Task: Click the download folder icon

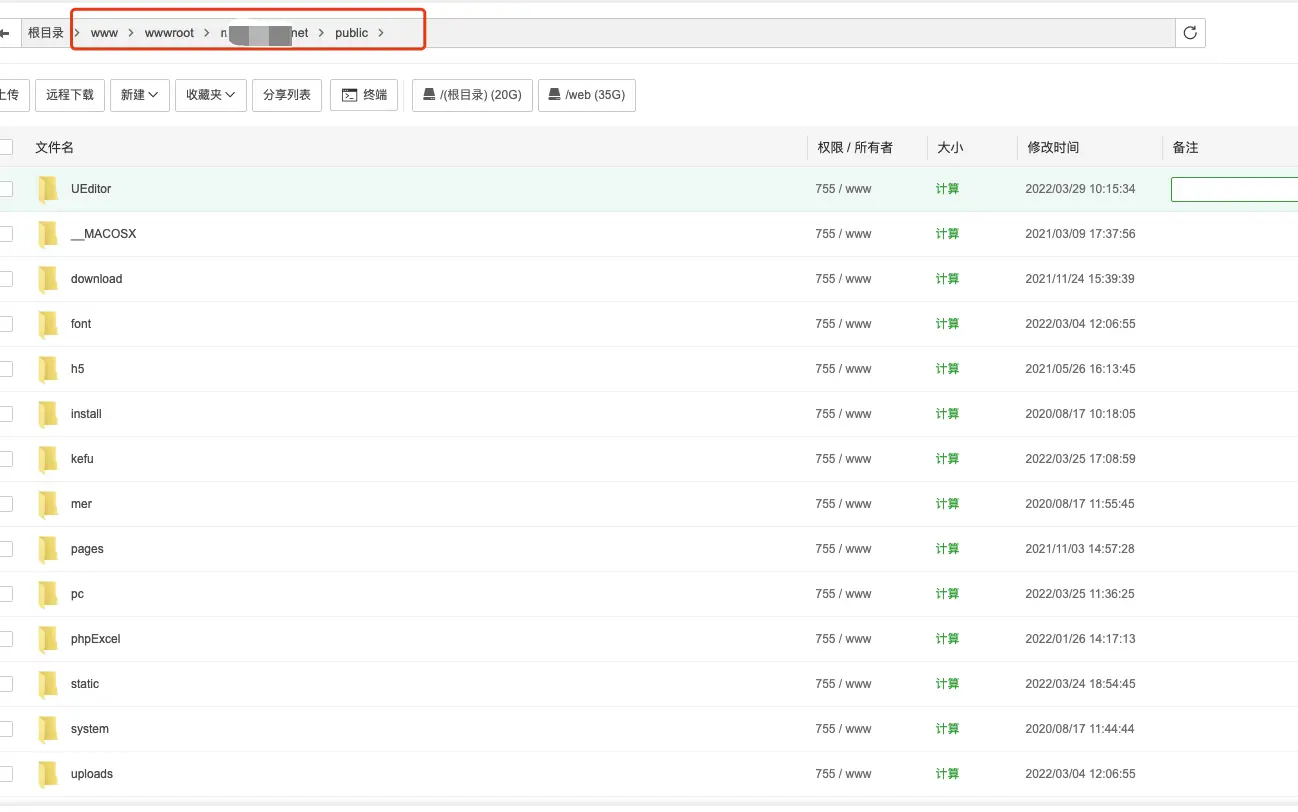Action: (x=48, y=279)
